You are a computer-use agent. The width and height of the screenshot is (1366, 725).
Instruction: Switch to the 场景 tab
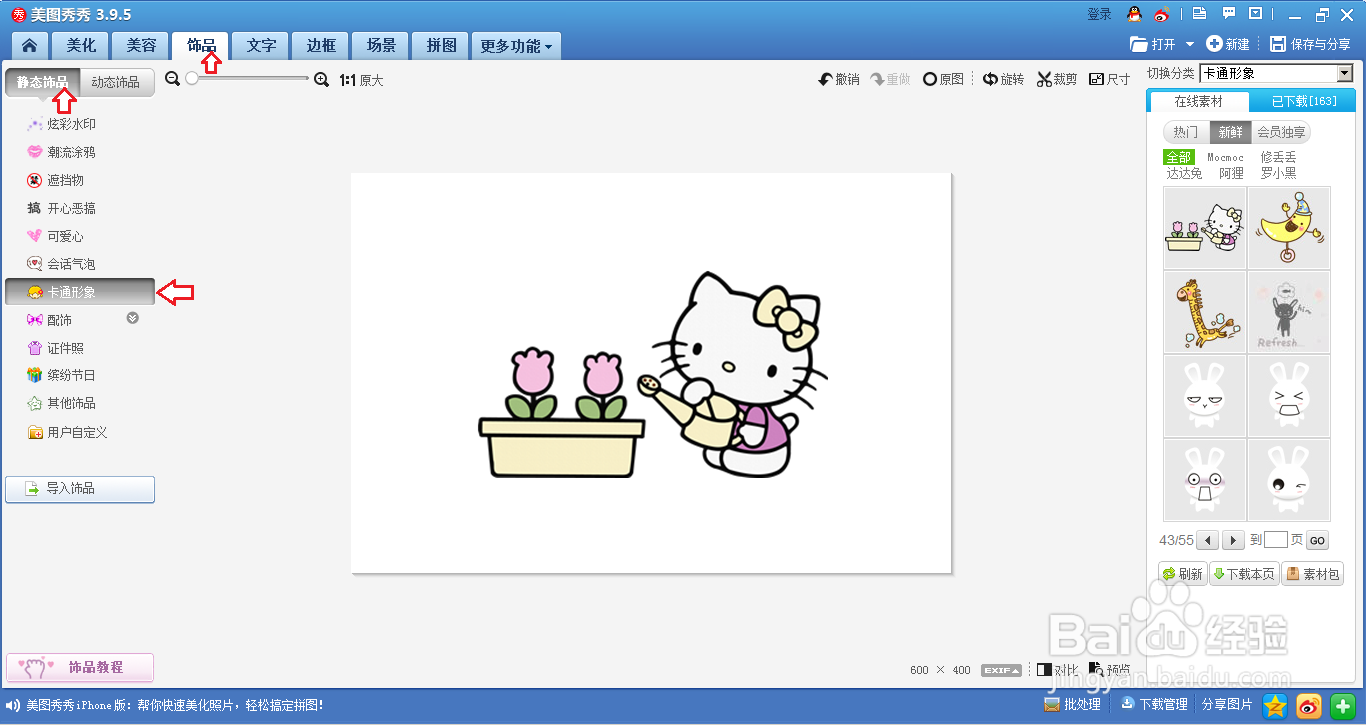coord(381,46)
